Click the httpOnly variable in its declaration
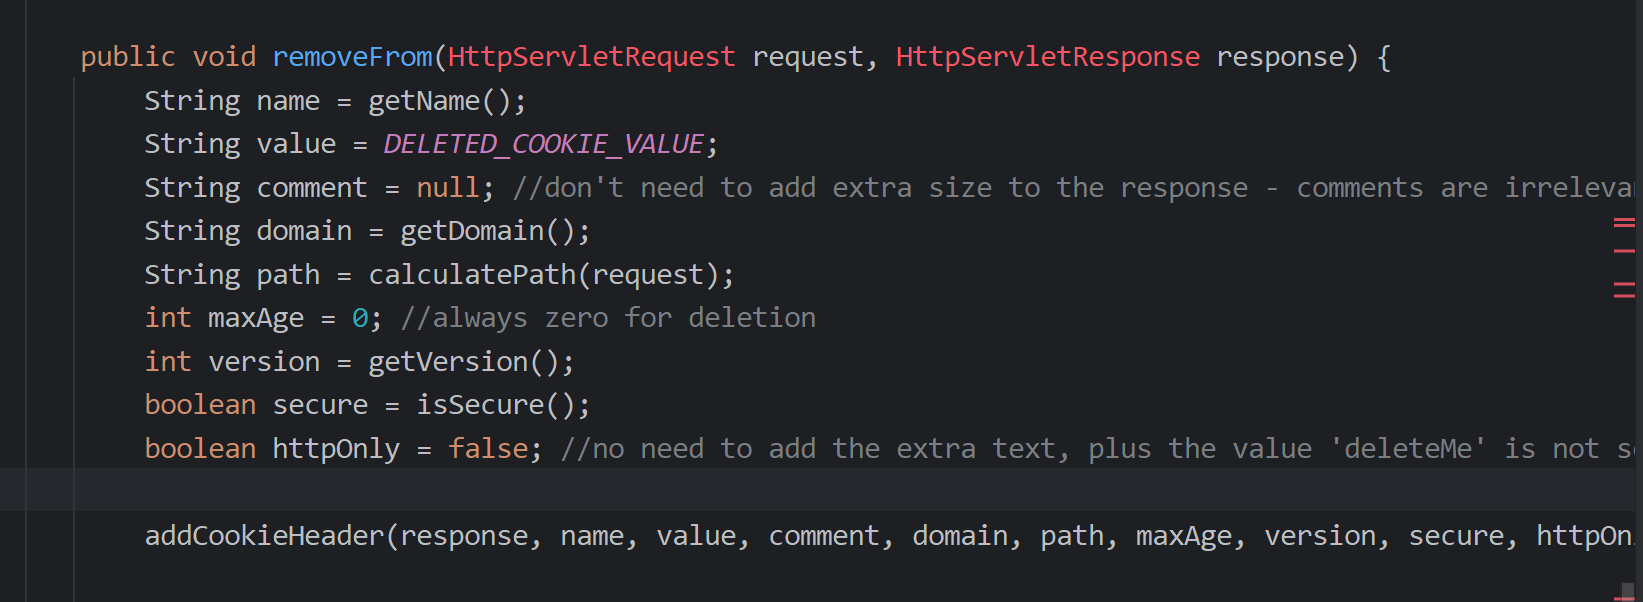The width and height of the screenshot is (1643, 602). pyautogui.click(x=336, y=449)
